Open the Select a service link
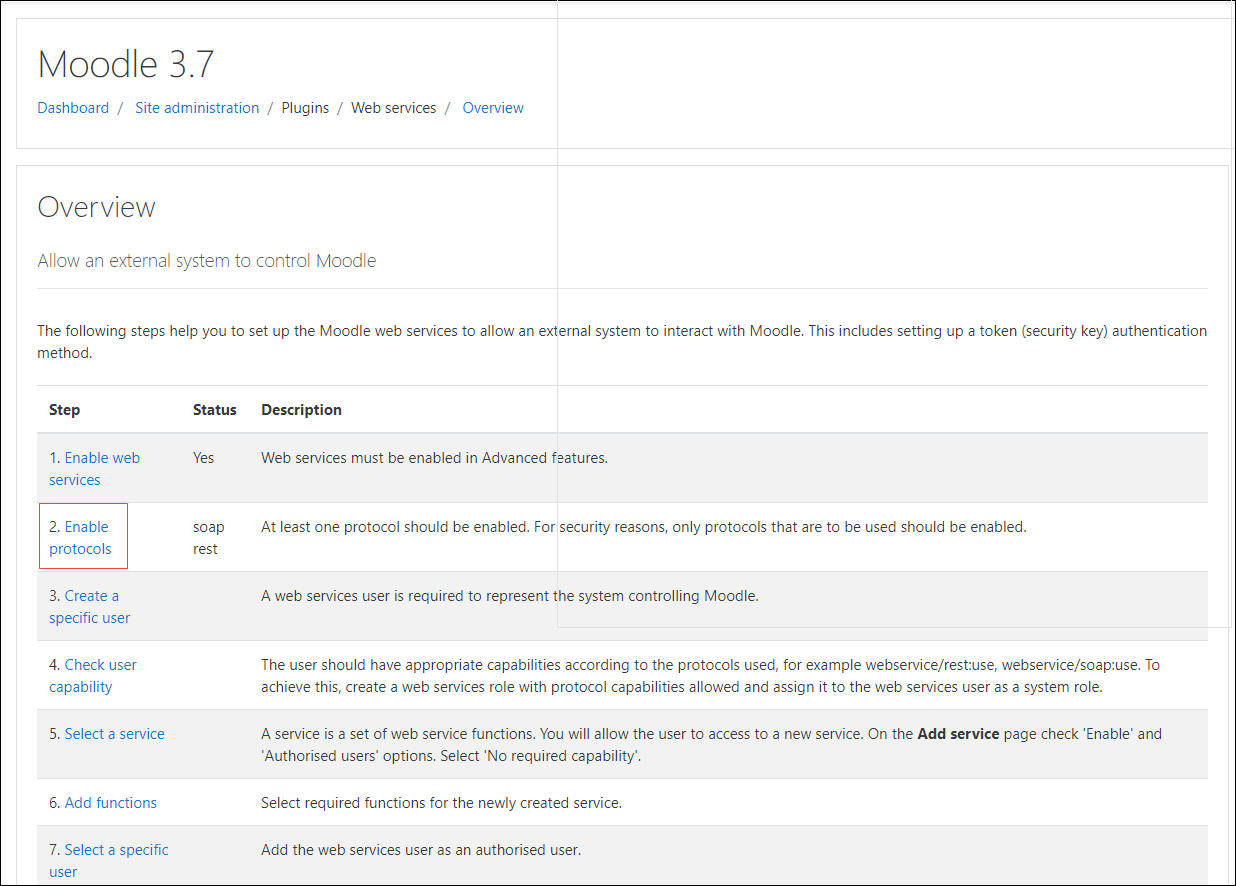1236x886 pixels. coord(115,734)
